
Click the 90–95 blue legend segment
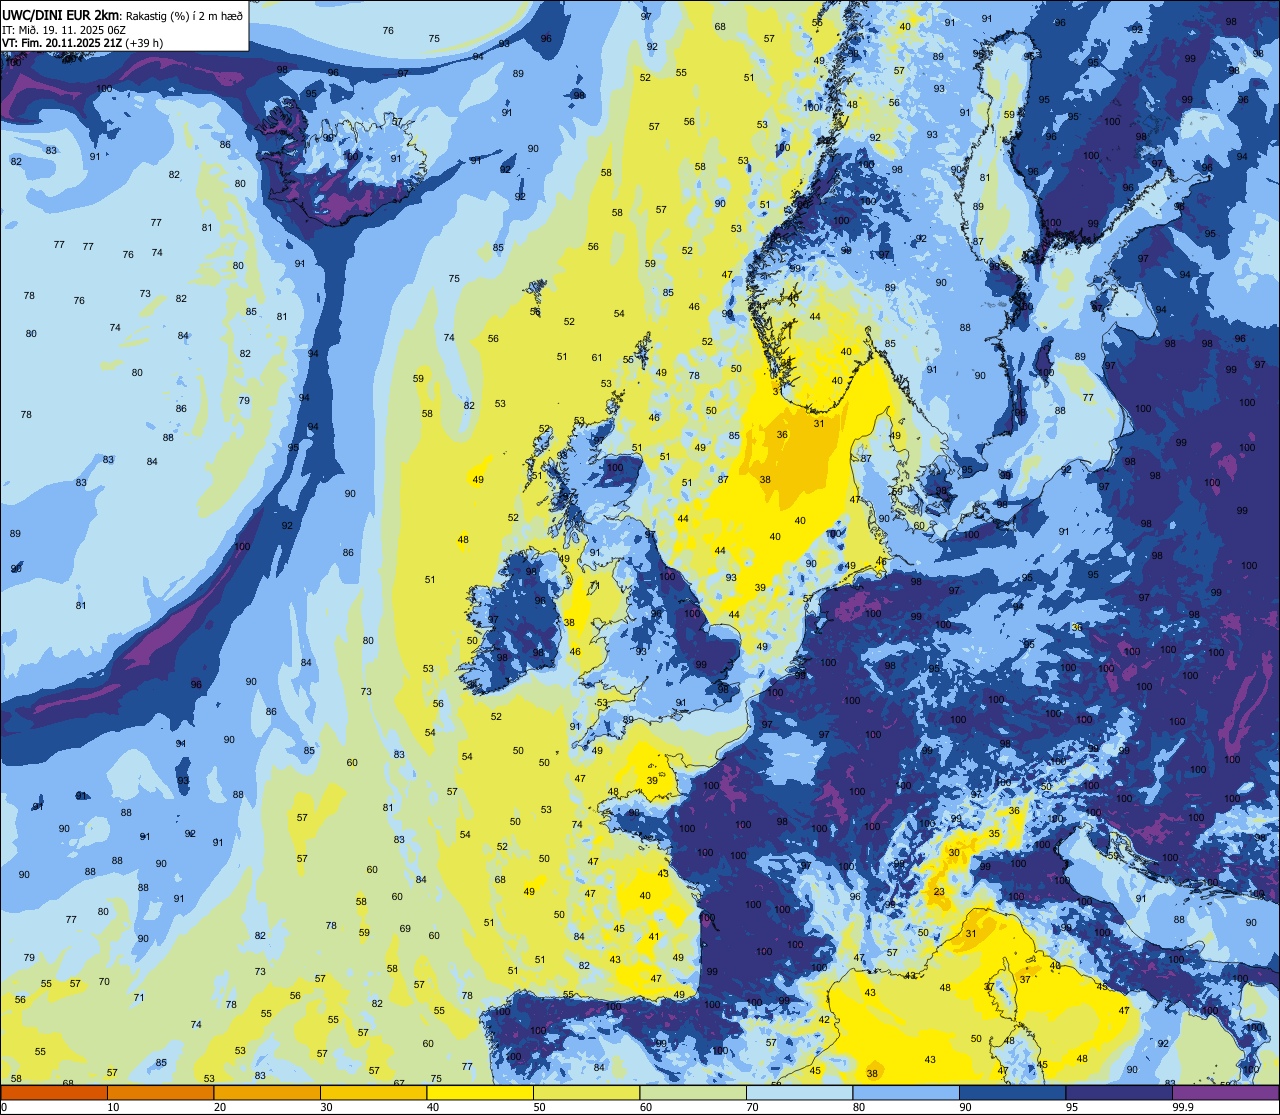coord(1012,1092)
